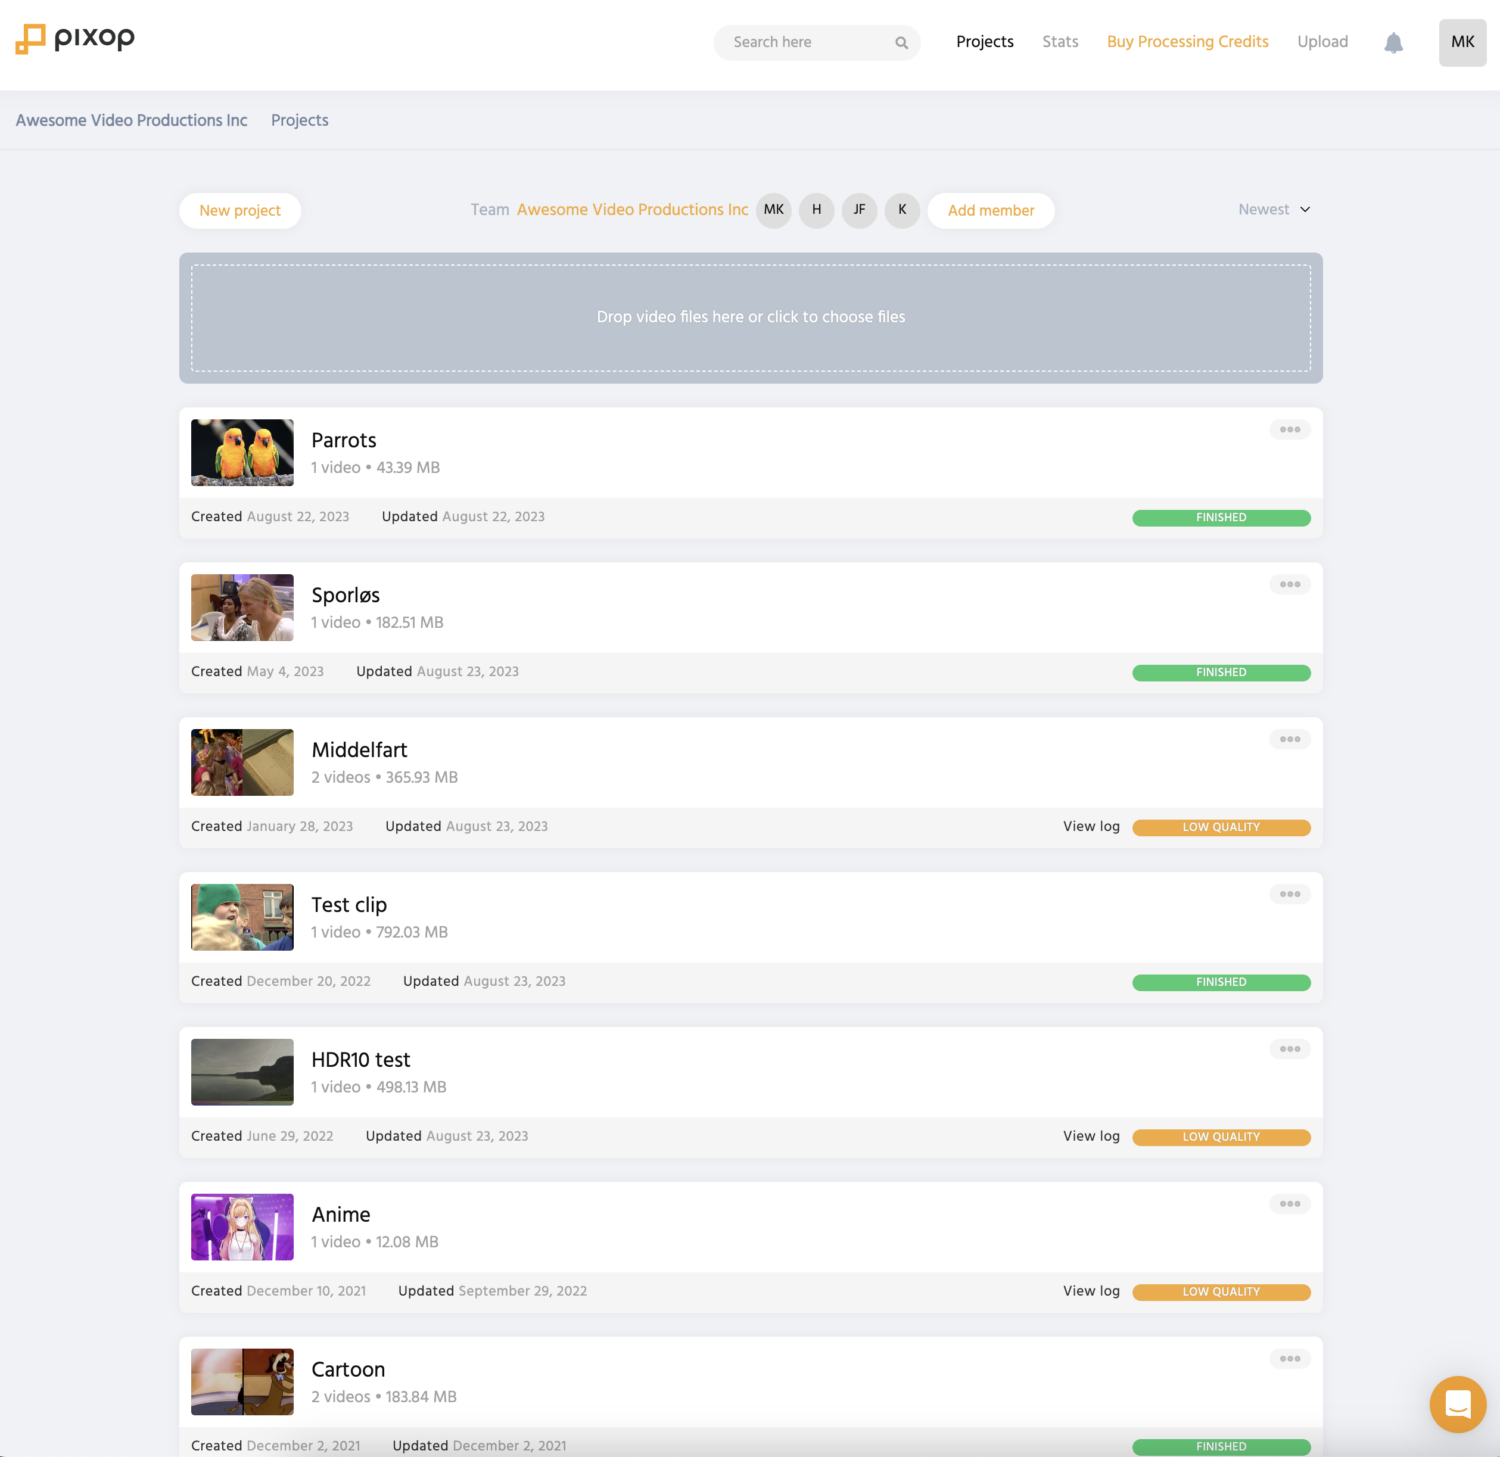Open the options menu for the Parrots project
The image size is (1500, 1457).
pyautogui.click(x=1290, y=429)
